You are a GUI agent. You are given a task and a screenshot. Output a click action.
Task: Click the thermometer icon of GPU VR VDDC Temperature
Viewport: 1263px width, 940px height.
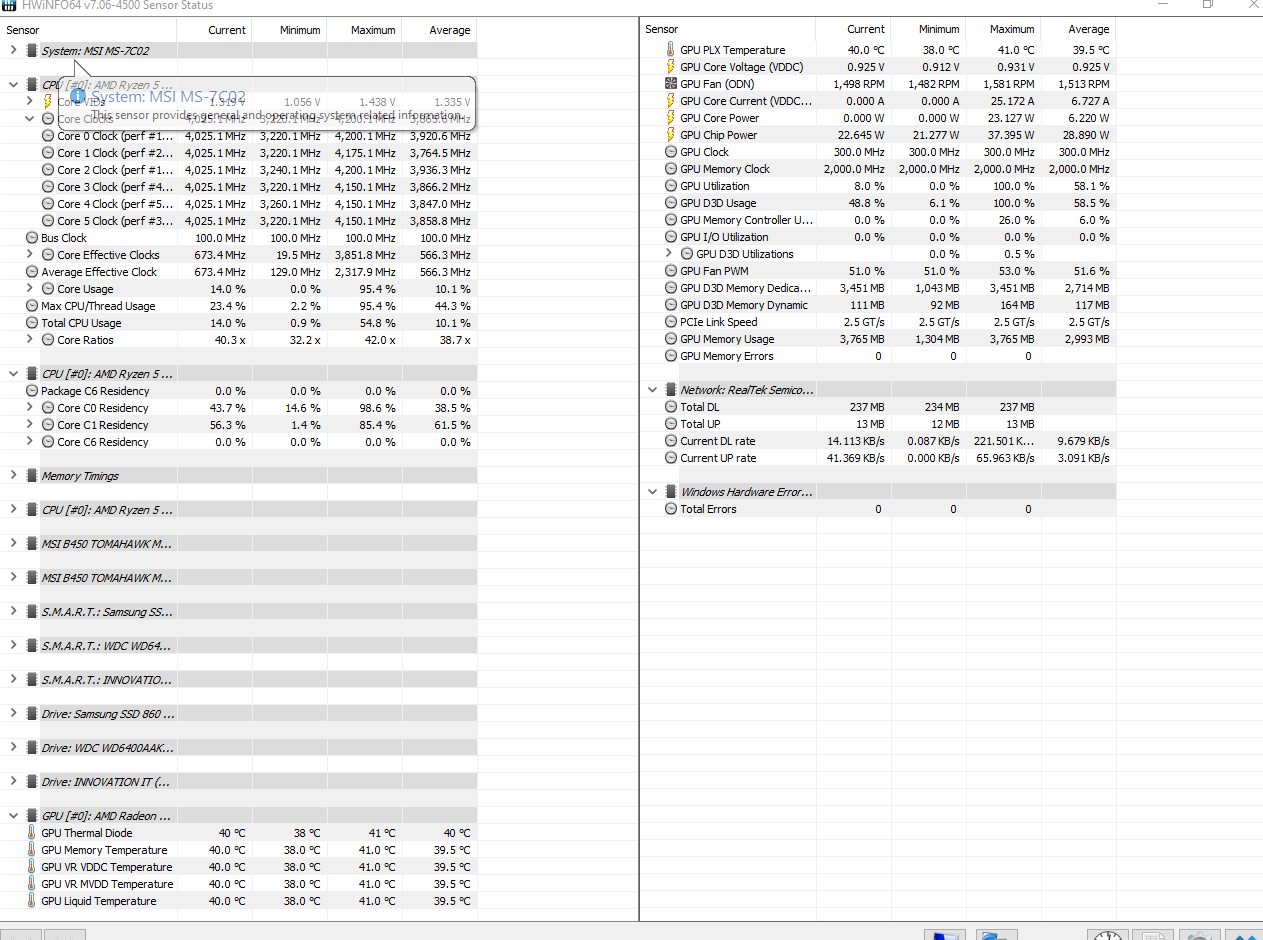pyautogui.click(x=32, y=867)
